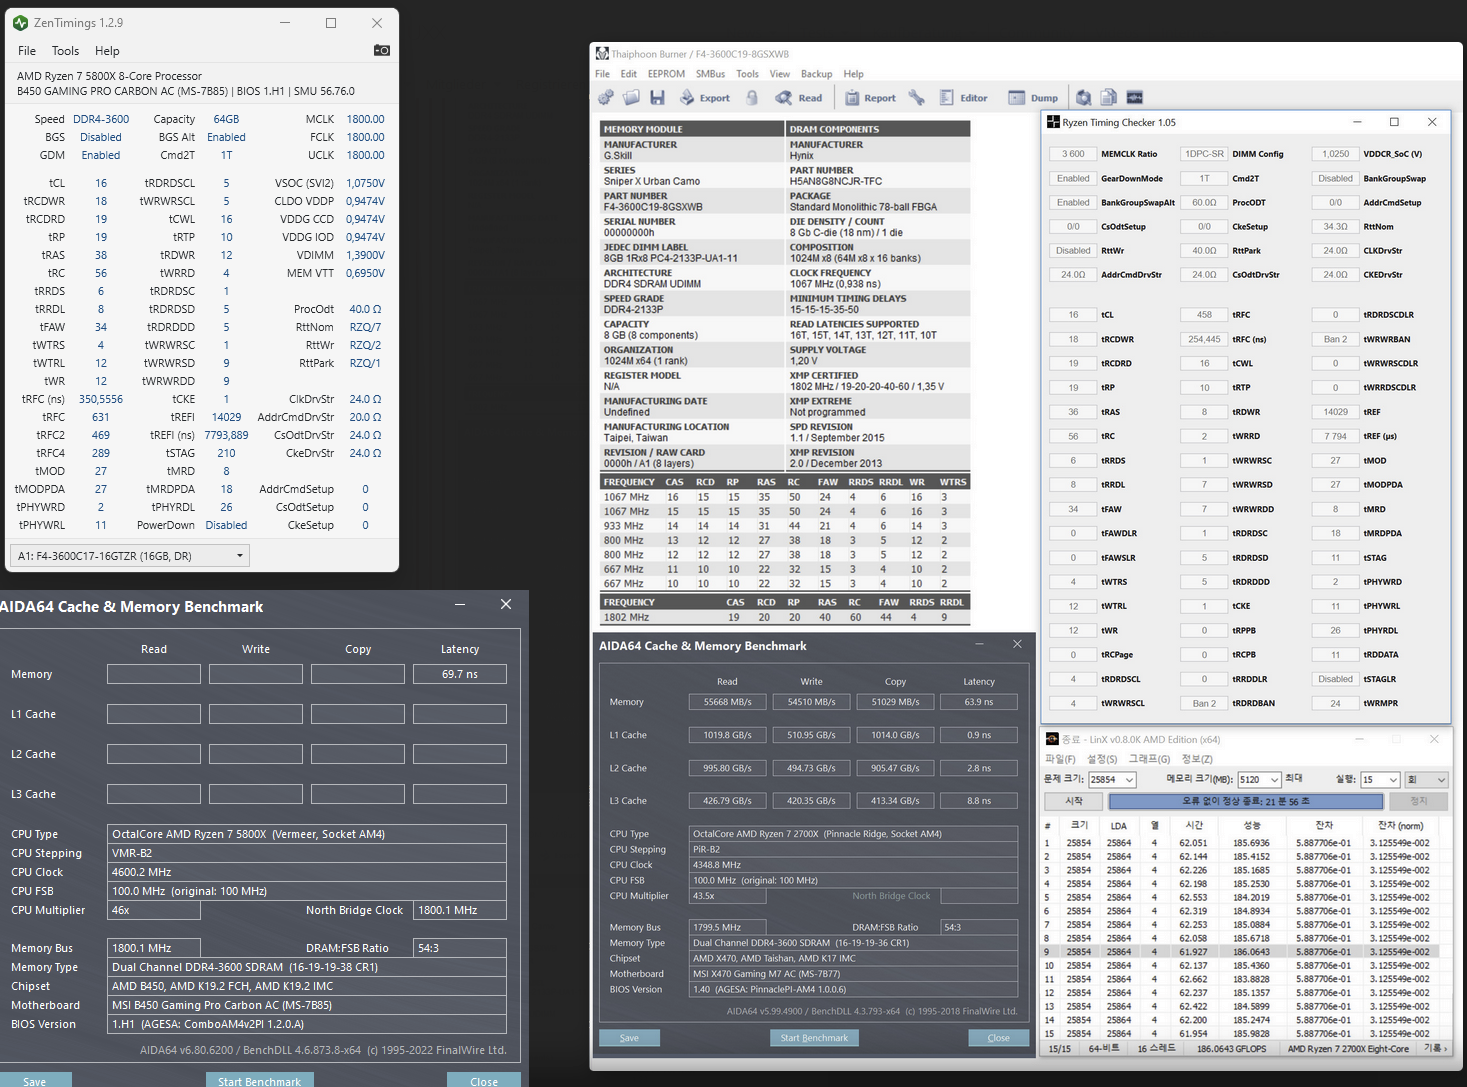The height and width of the screenshot is (1087, 1467).
Task: Open the ZenTimings Tools menu
Action: 65,51
